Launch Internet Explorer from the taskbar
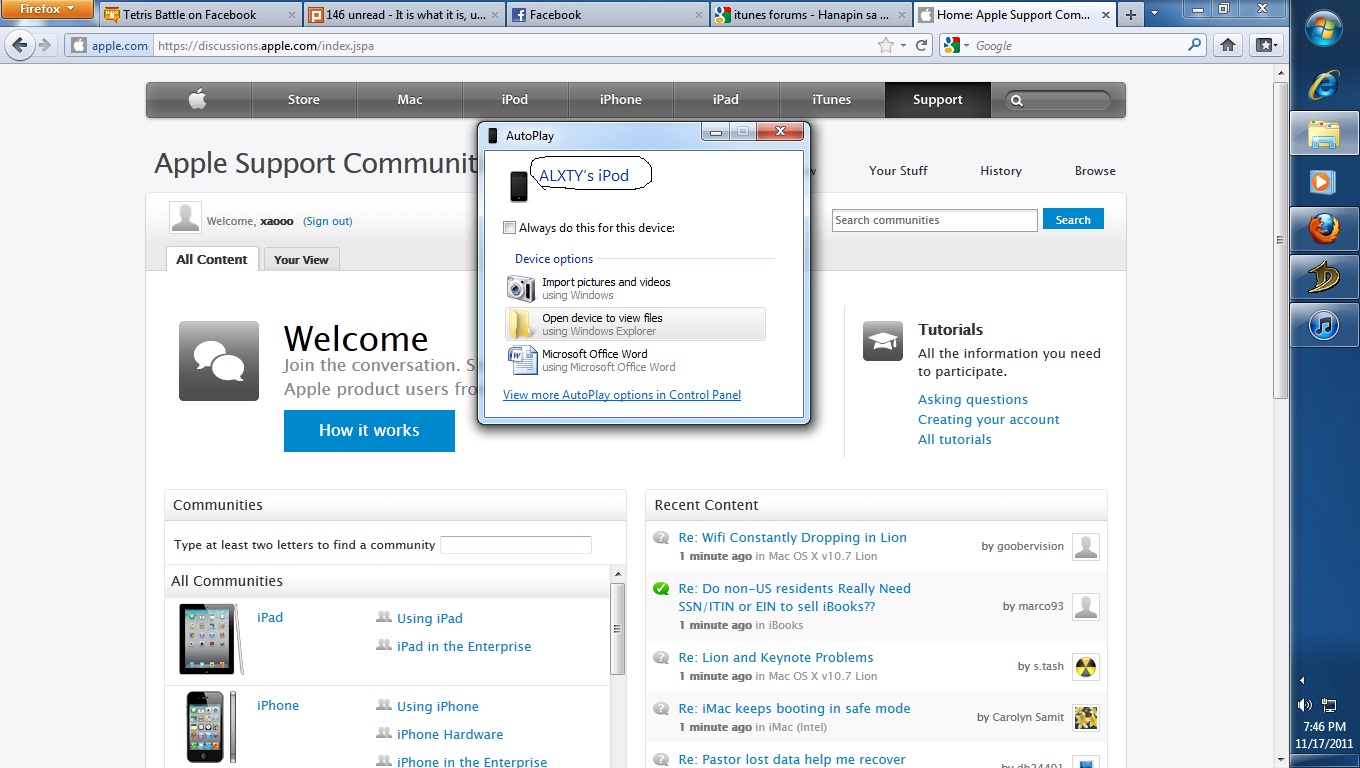The image size is (1360, 768). [x=1324, y=85]
